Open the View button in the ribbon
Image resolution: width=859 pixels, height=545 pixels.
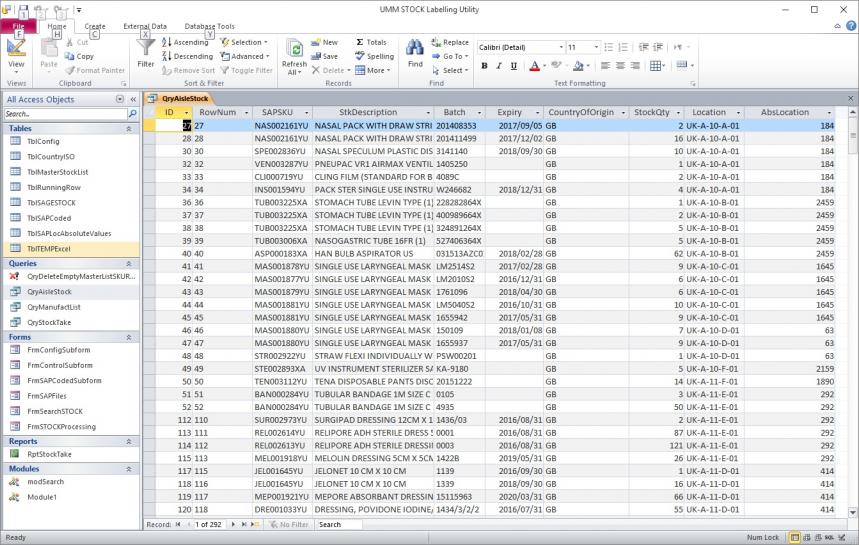tap(16, 55)
